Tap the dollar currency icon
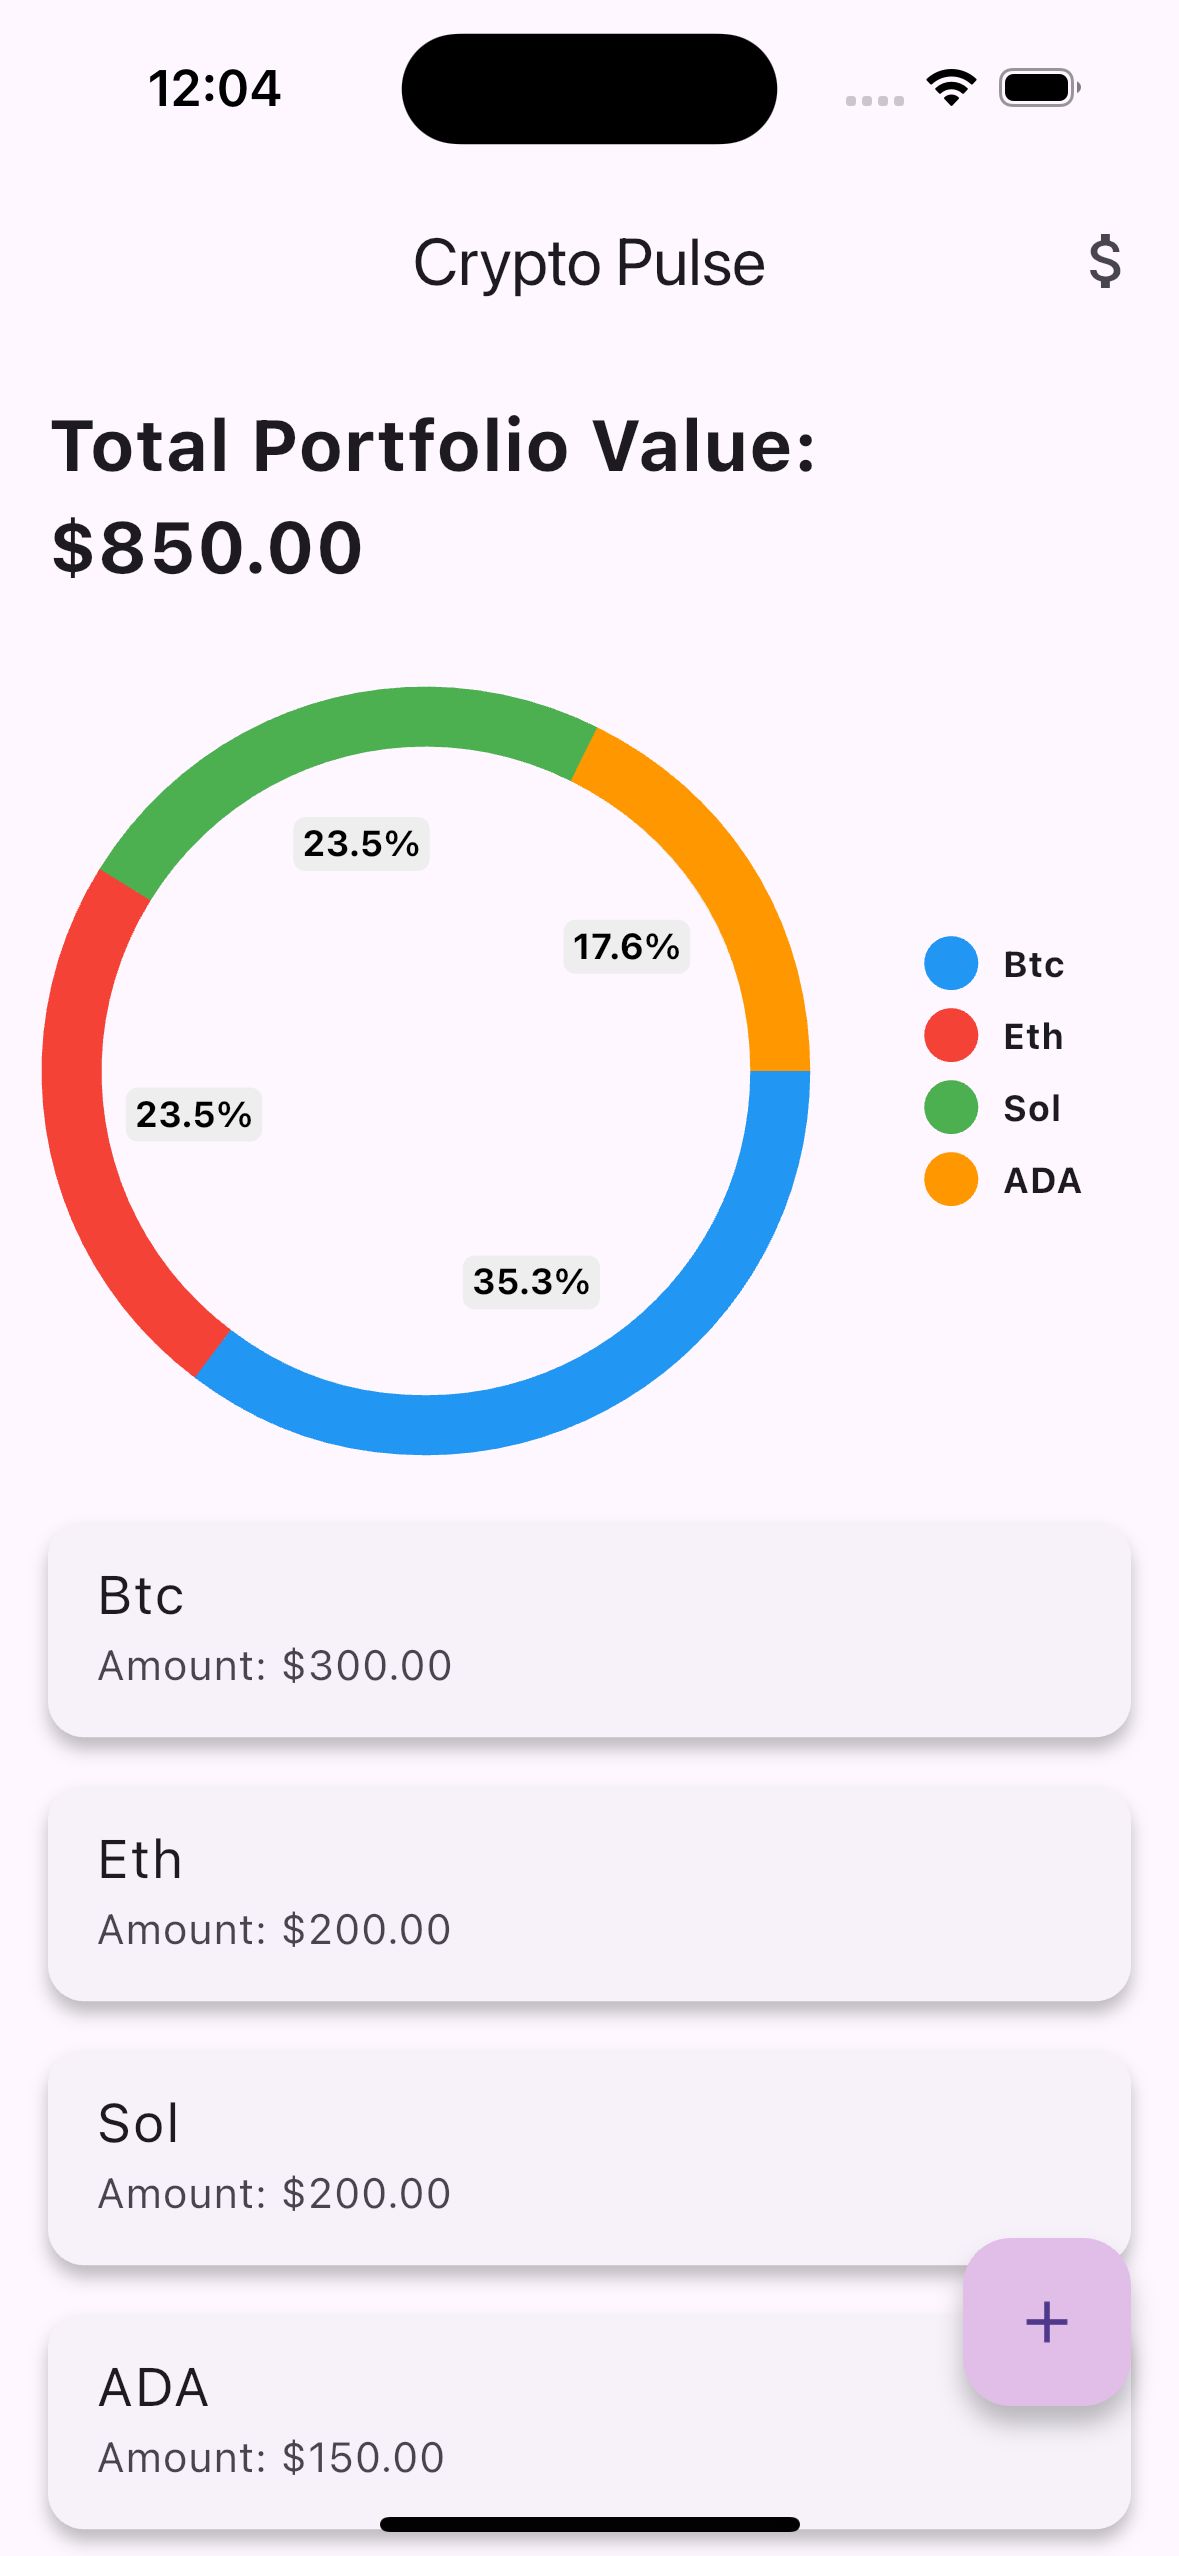The width and height of the screenshot is (1179, 2556). point(1104,262)
